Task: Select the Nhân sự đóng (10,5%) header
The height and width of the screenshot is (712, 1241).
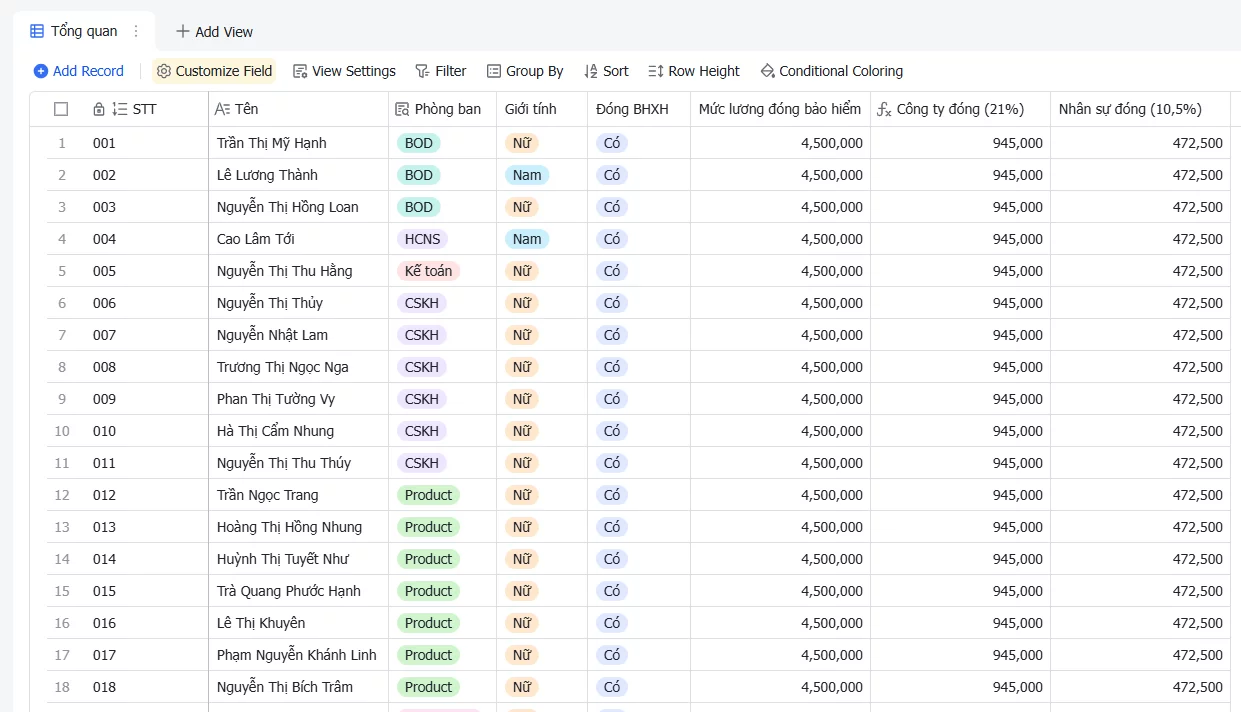Action: [1140, 109]
